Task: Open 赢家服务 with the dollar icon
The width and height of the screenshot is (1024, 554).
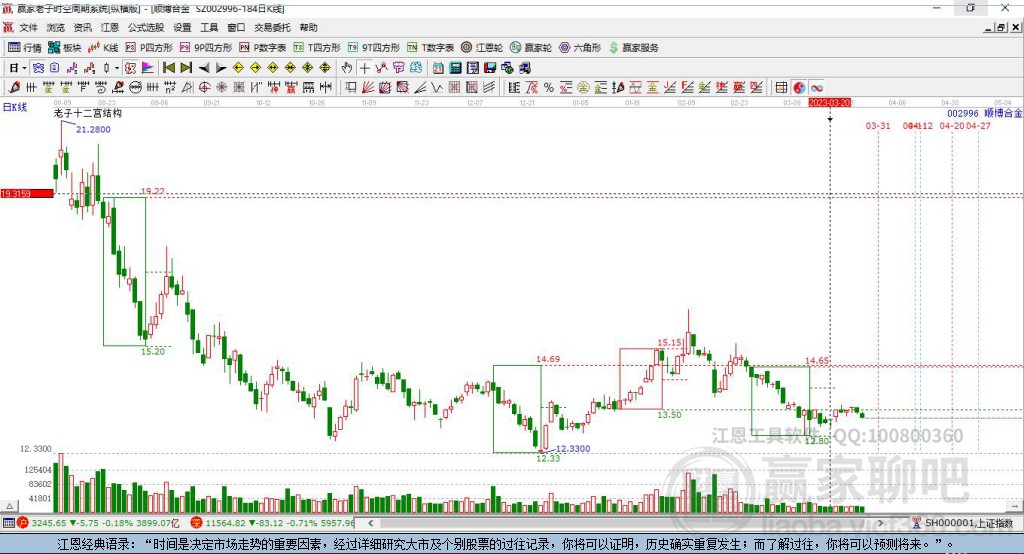Action: coord(633,48)
